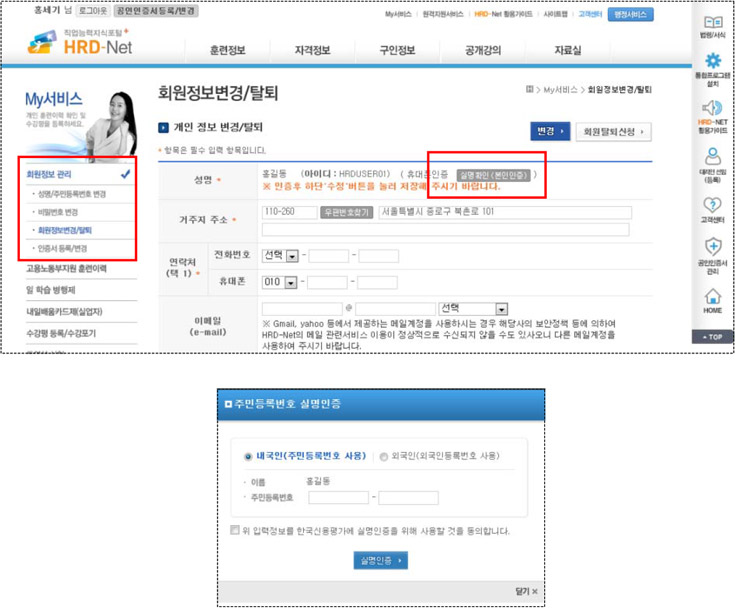Click the 우편번호찾기 button
The width and height of the screenshot is (735, 608).
[345, 213]
